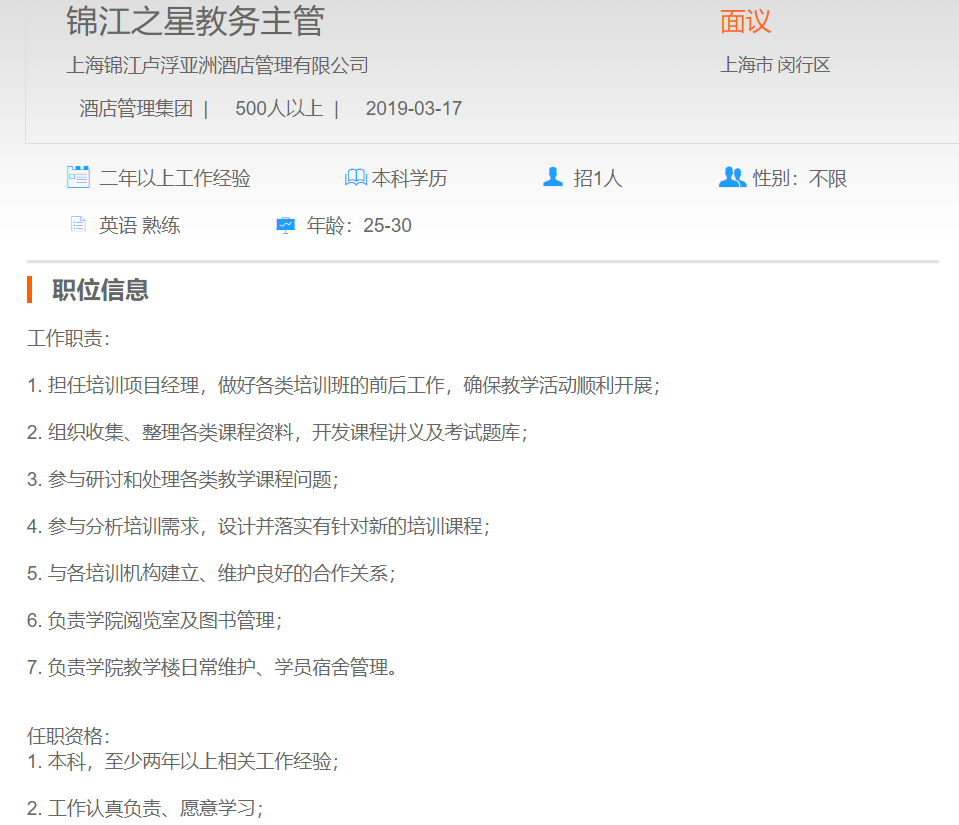Click the document icon beside 英语 熟练
Viewport: 959px width, 825px height.
click(x=78, y=225)
